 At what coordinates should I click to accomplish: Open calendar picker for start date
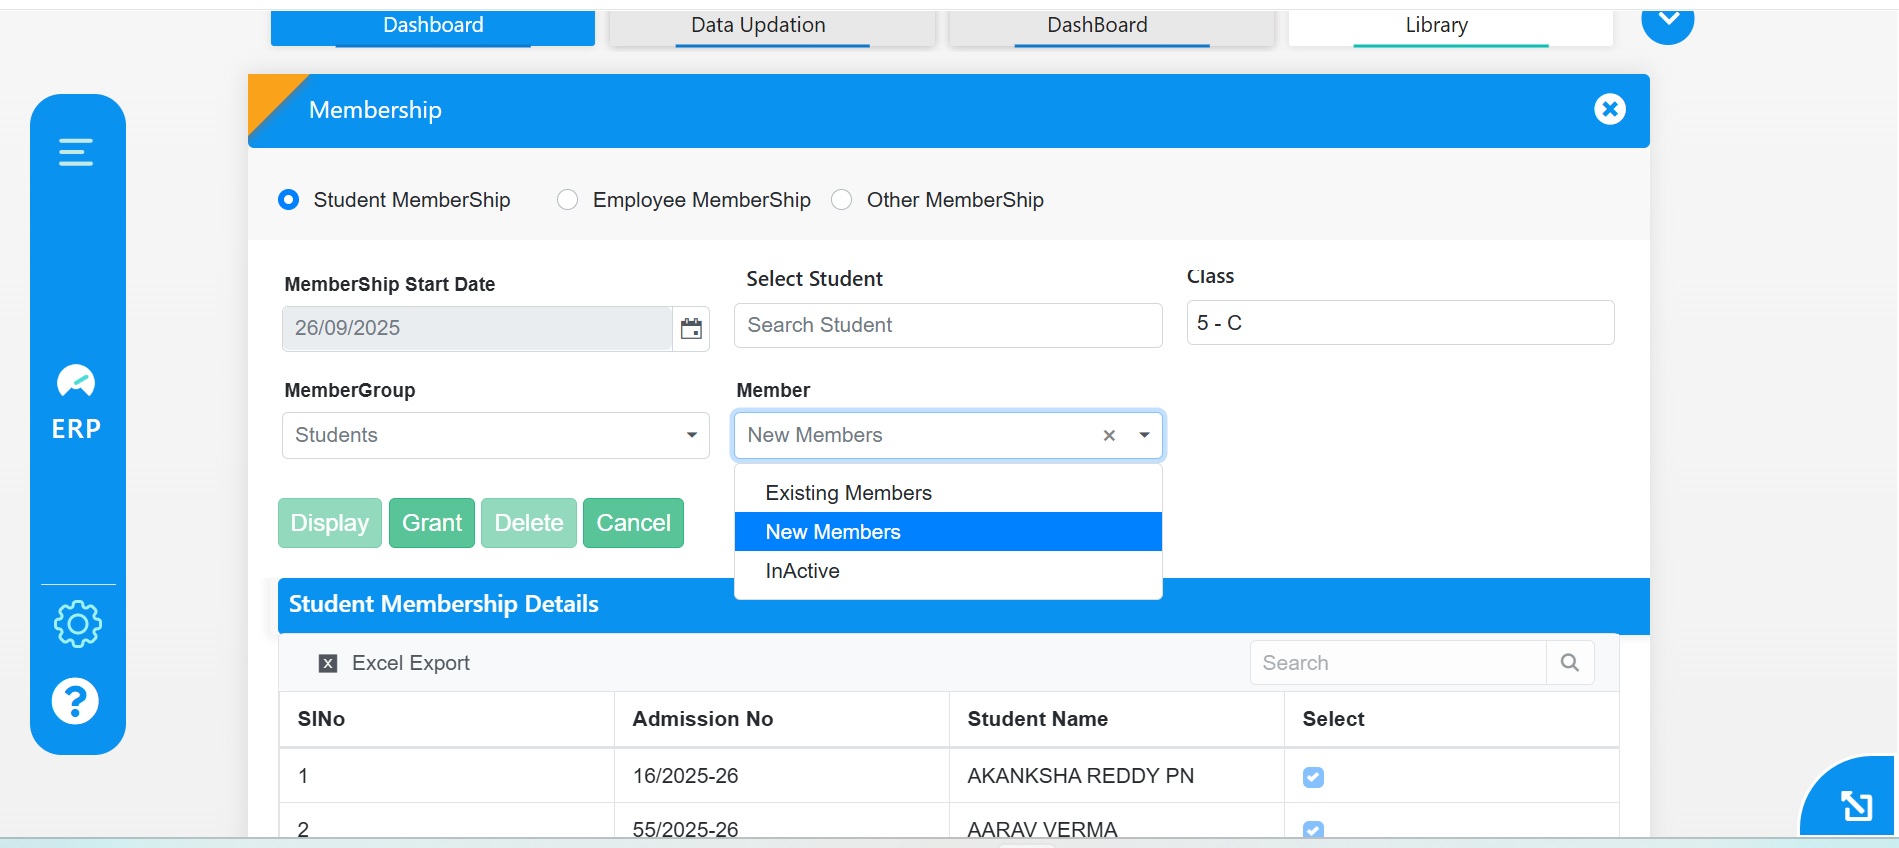coord(691,329)
